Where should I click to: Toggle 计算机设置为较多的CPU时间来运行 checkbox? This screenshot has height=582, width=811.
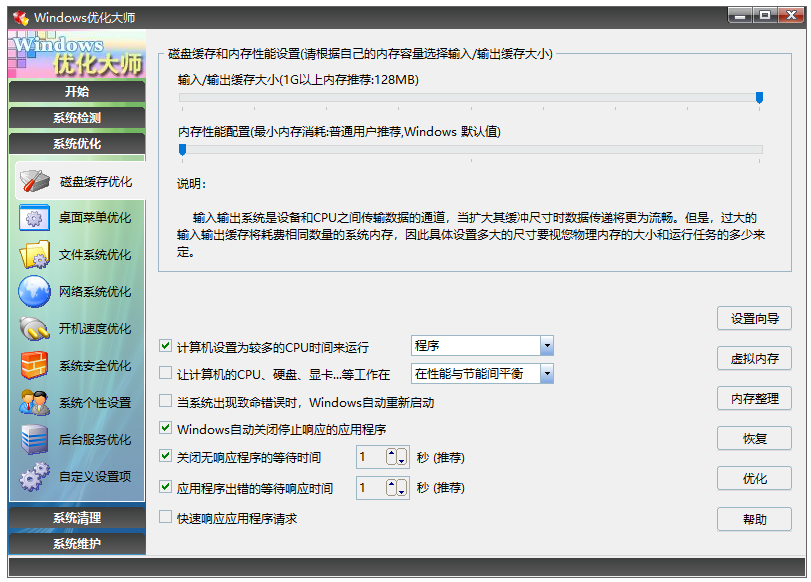pos(165,346)
